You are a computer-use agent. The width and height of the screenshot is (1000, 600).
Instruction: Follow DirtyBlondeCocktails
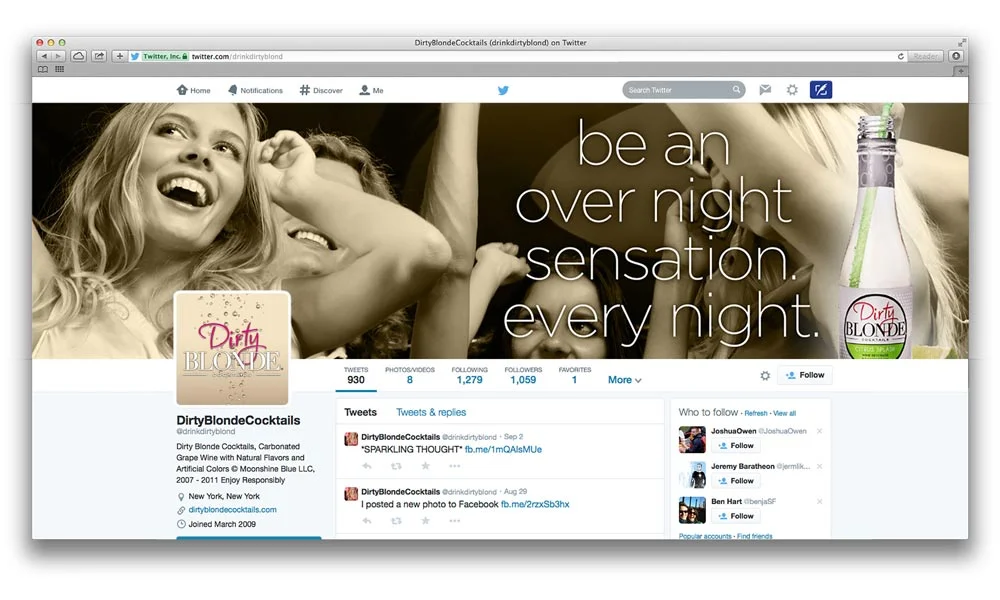[x=805, y=375]
